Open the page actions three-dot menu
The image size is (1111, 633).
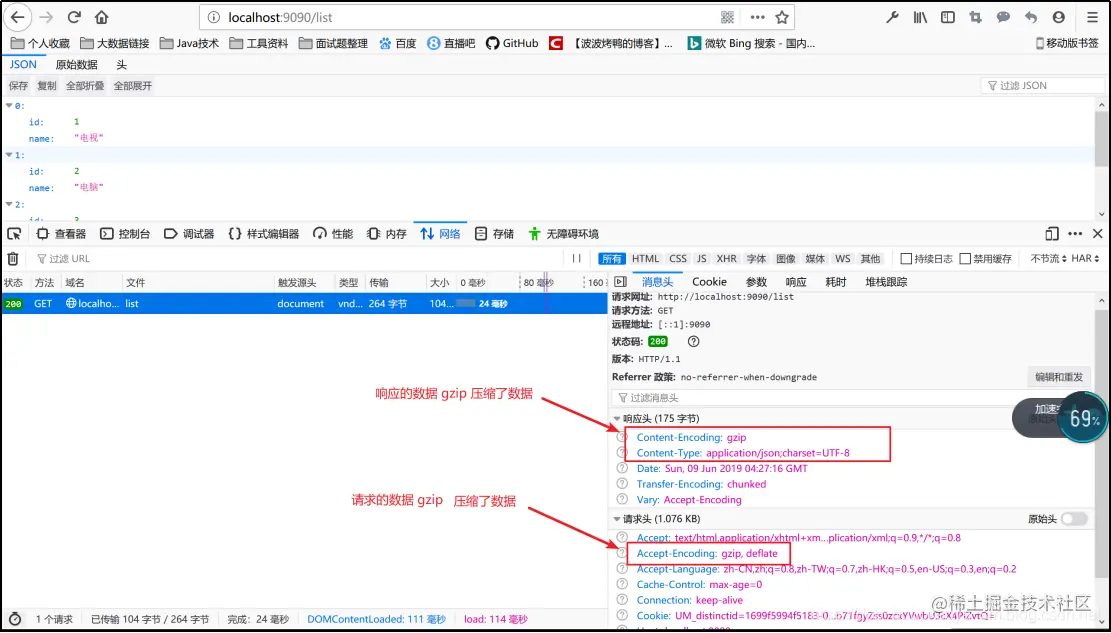click(x=757, y=17)
